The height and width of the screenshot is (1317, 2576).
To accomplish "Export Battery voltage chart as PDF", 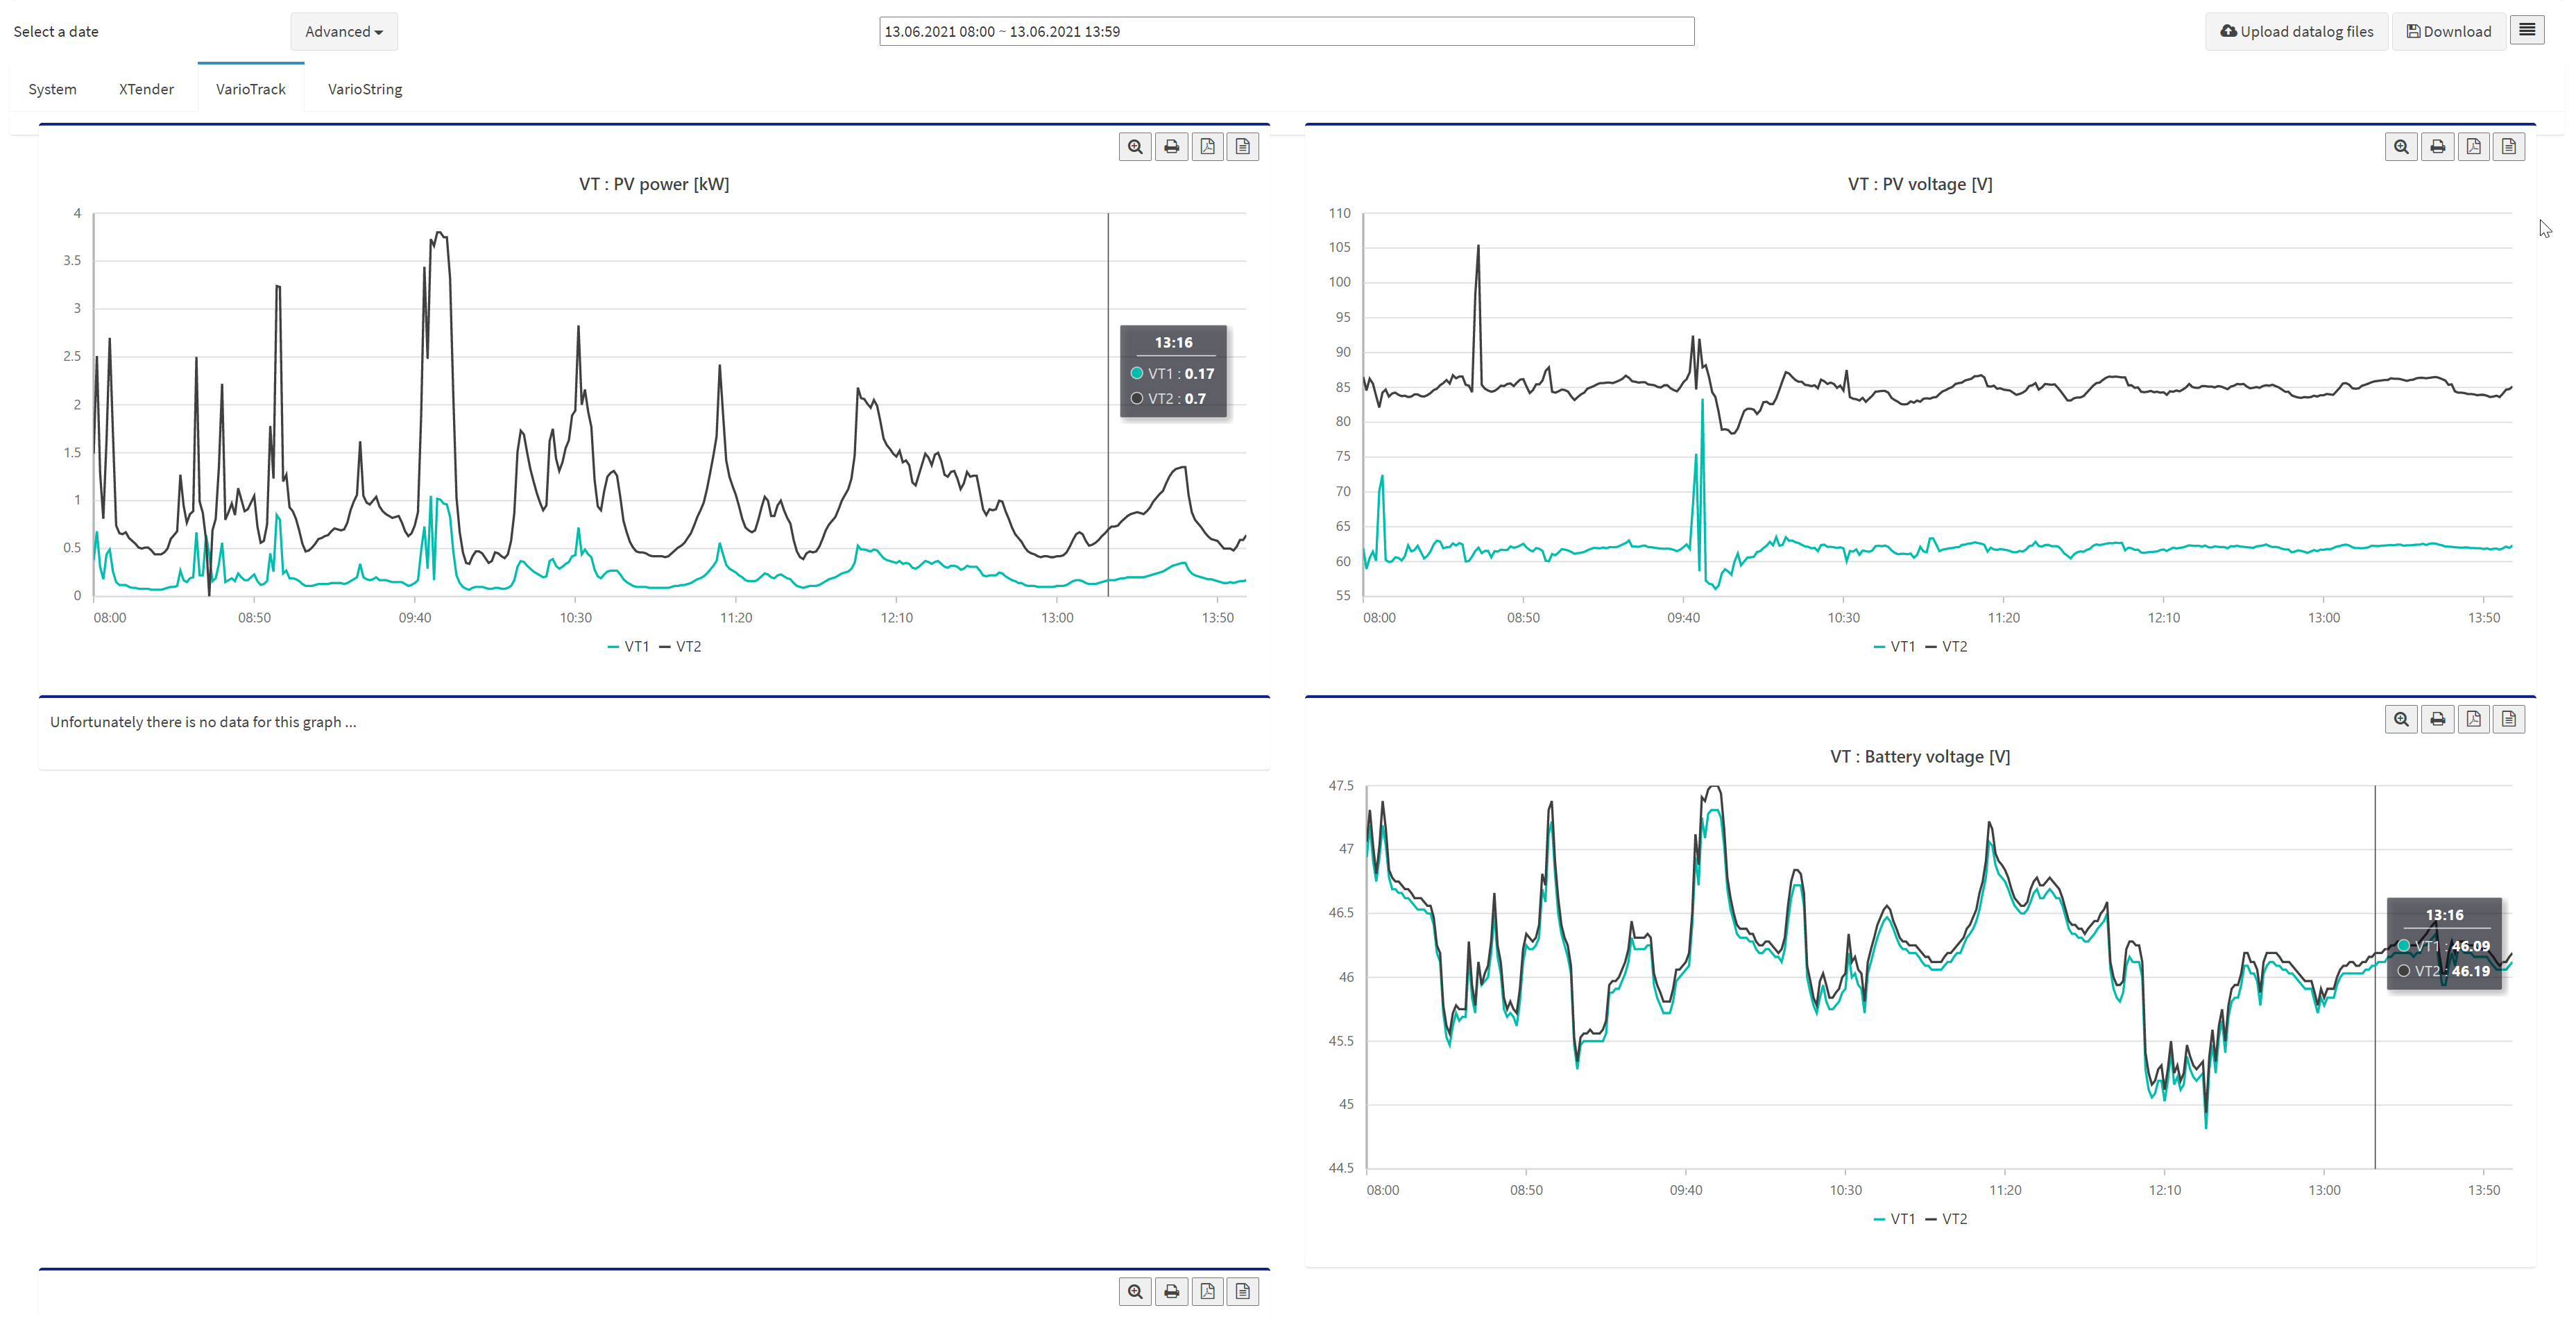I will coord(2473,719).
